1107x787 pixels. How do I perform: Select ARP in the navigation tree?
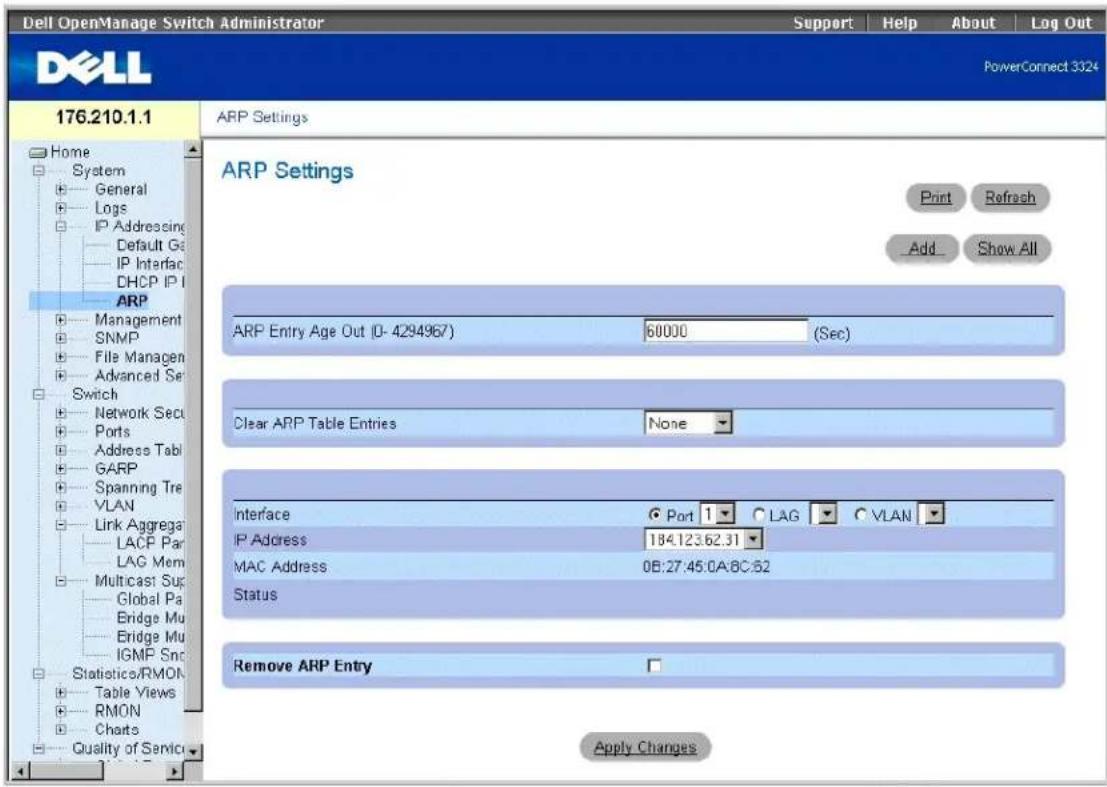(x=132, y=301)
